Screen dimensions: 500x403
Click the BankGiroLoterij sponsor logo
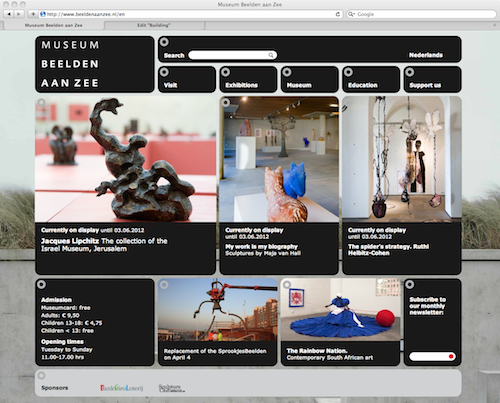[x=122, y=388]
